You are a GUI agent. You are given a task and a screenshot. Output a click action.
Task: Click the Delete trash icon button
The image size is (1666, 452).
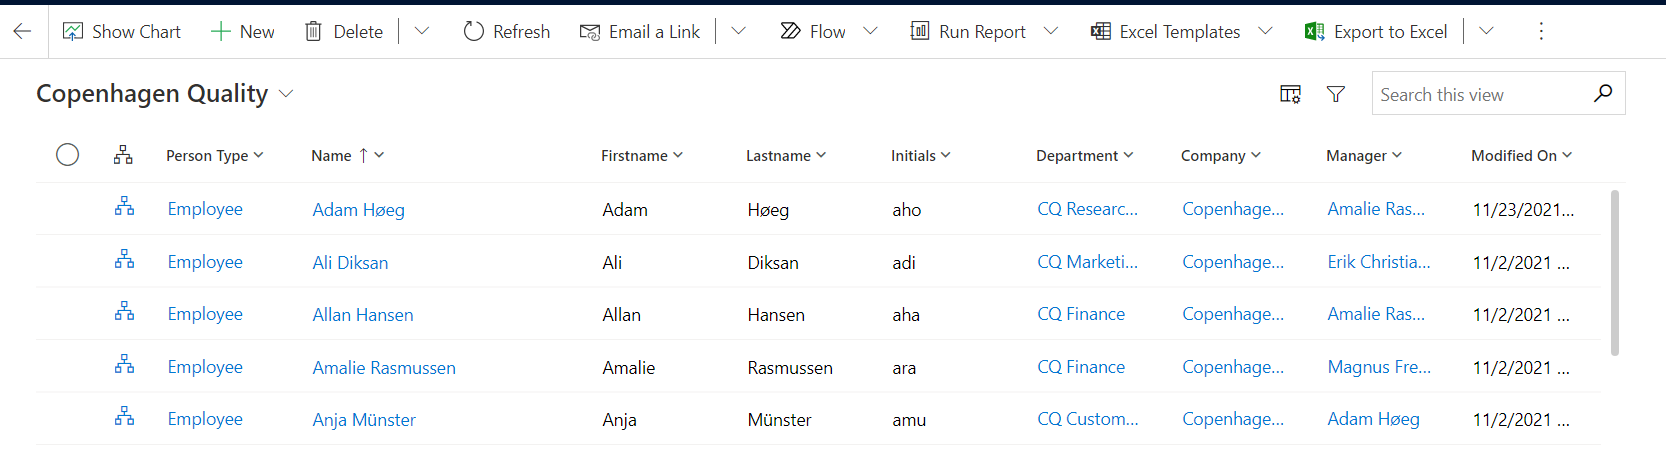click(x=343, y=32)
